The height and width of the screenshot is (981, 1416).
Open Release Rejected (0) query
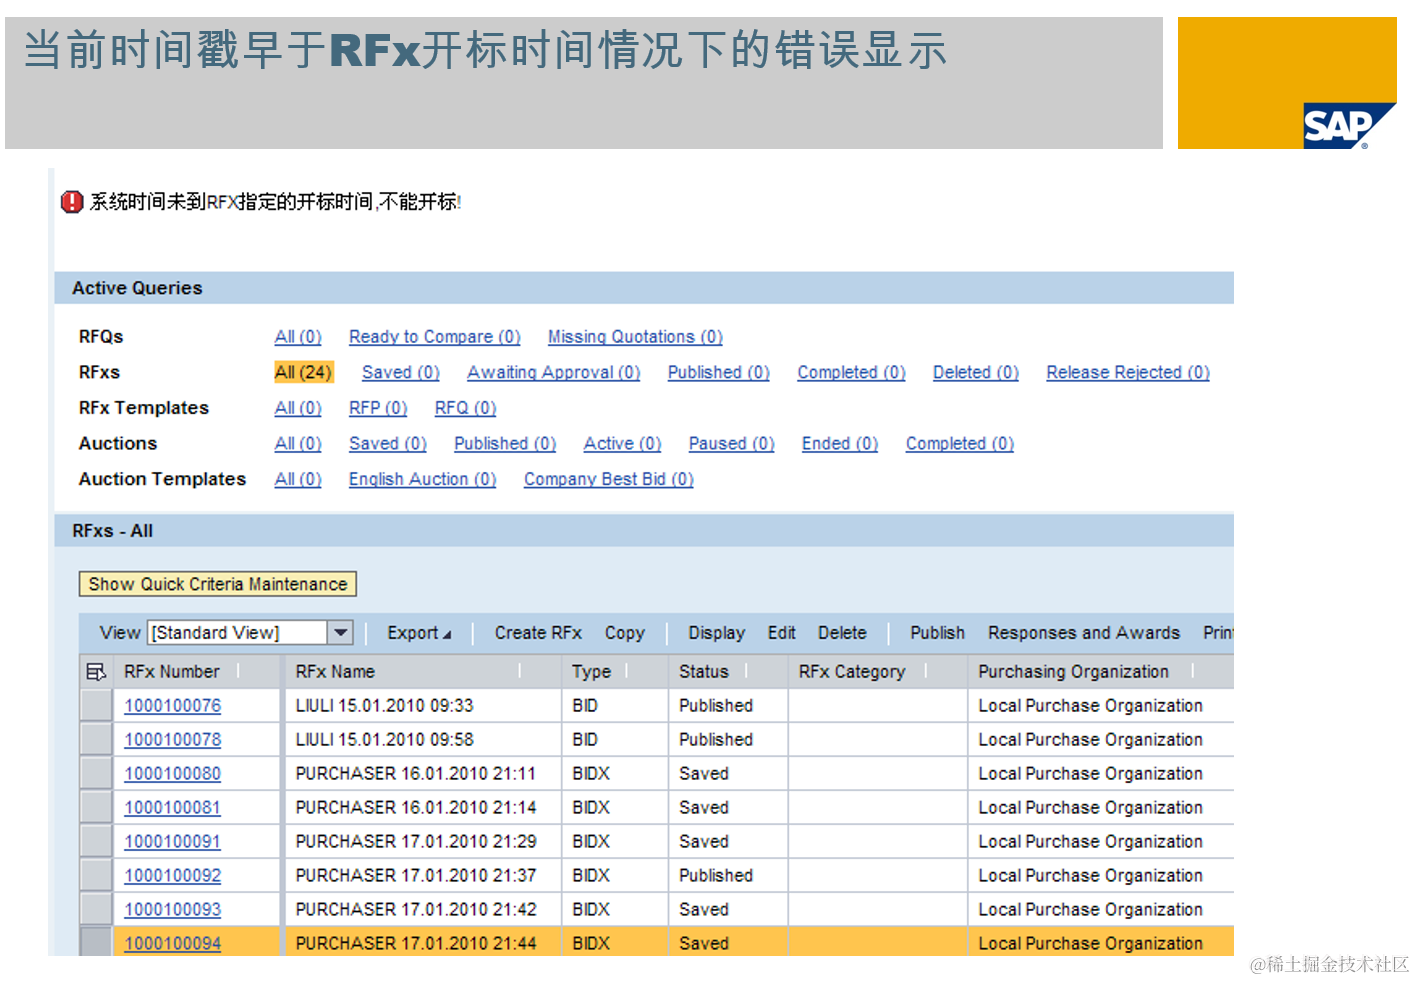pyautogui.click(x=1128, y=372)
